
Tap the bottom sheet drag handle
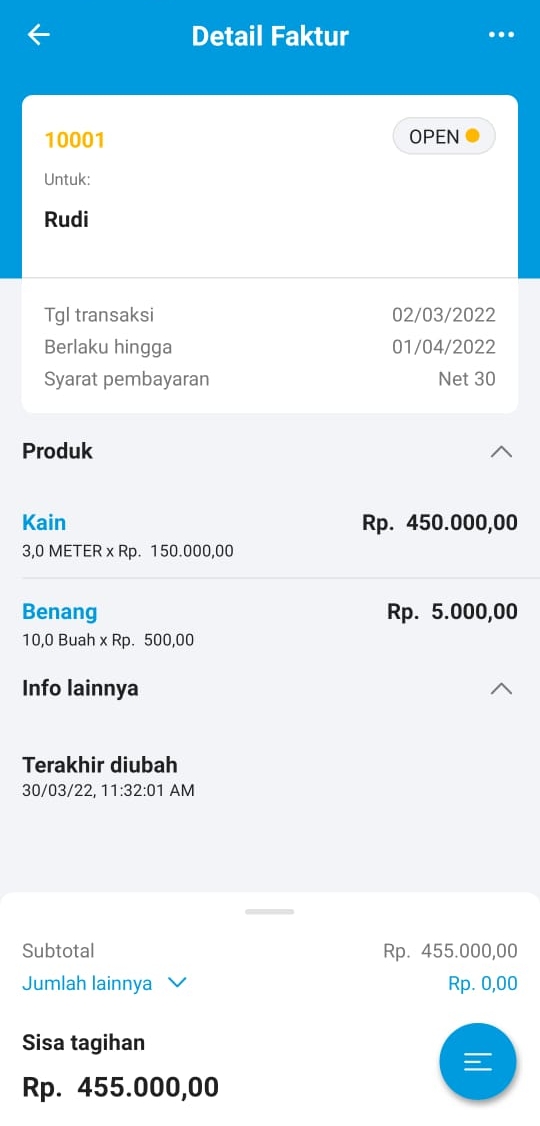point(269,912)
